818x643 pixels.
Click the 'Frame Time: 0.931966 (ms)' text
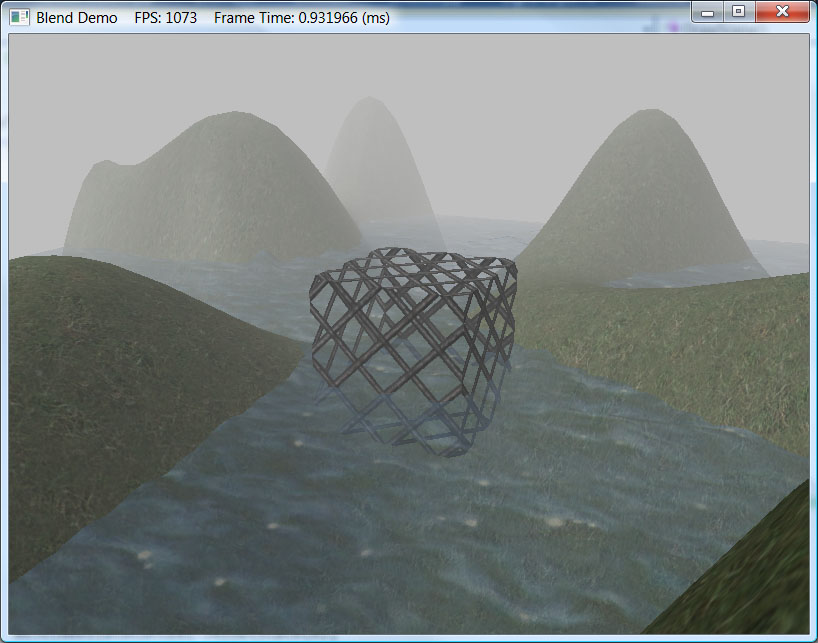[x=302, y=18]
